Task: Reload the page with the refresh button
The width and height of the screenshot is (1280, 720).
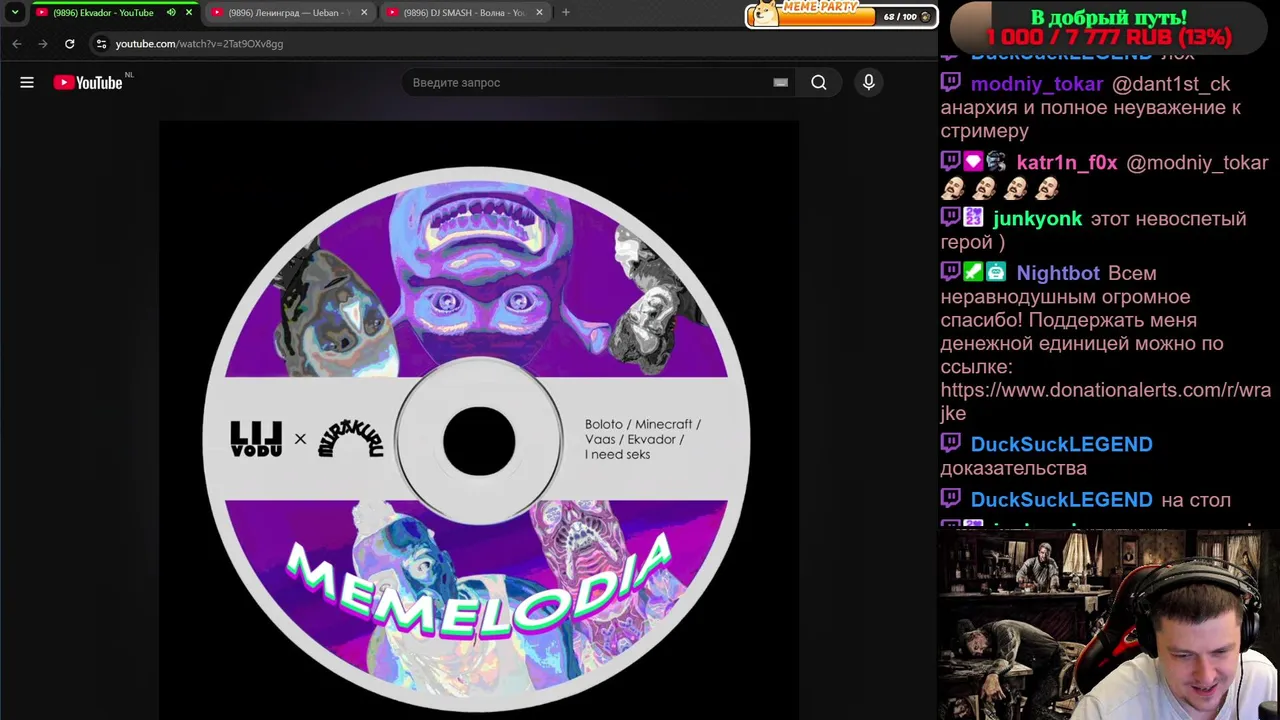Action: pyautogui.click(x=69, y=44)
